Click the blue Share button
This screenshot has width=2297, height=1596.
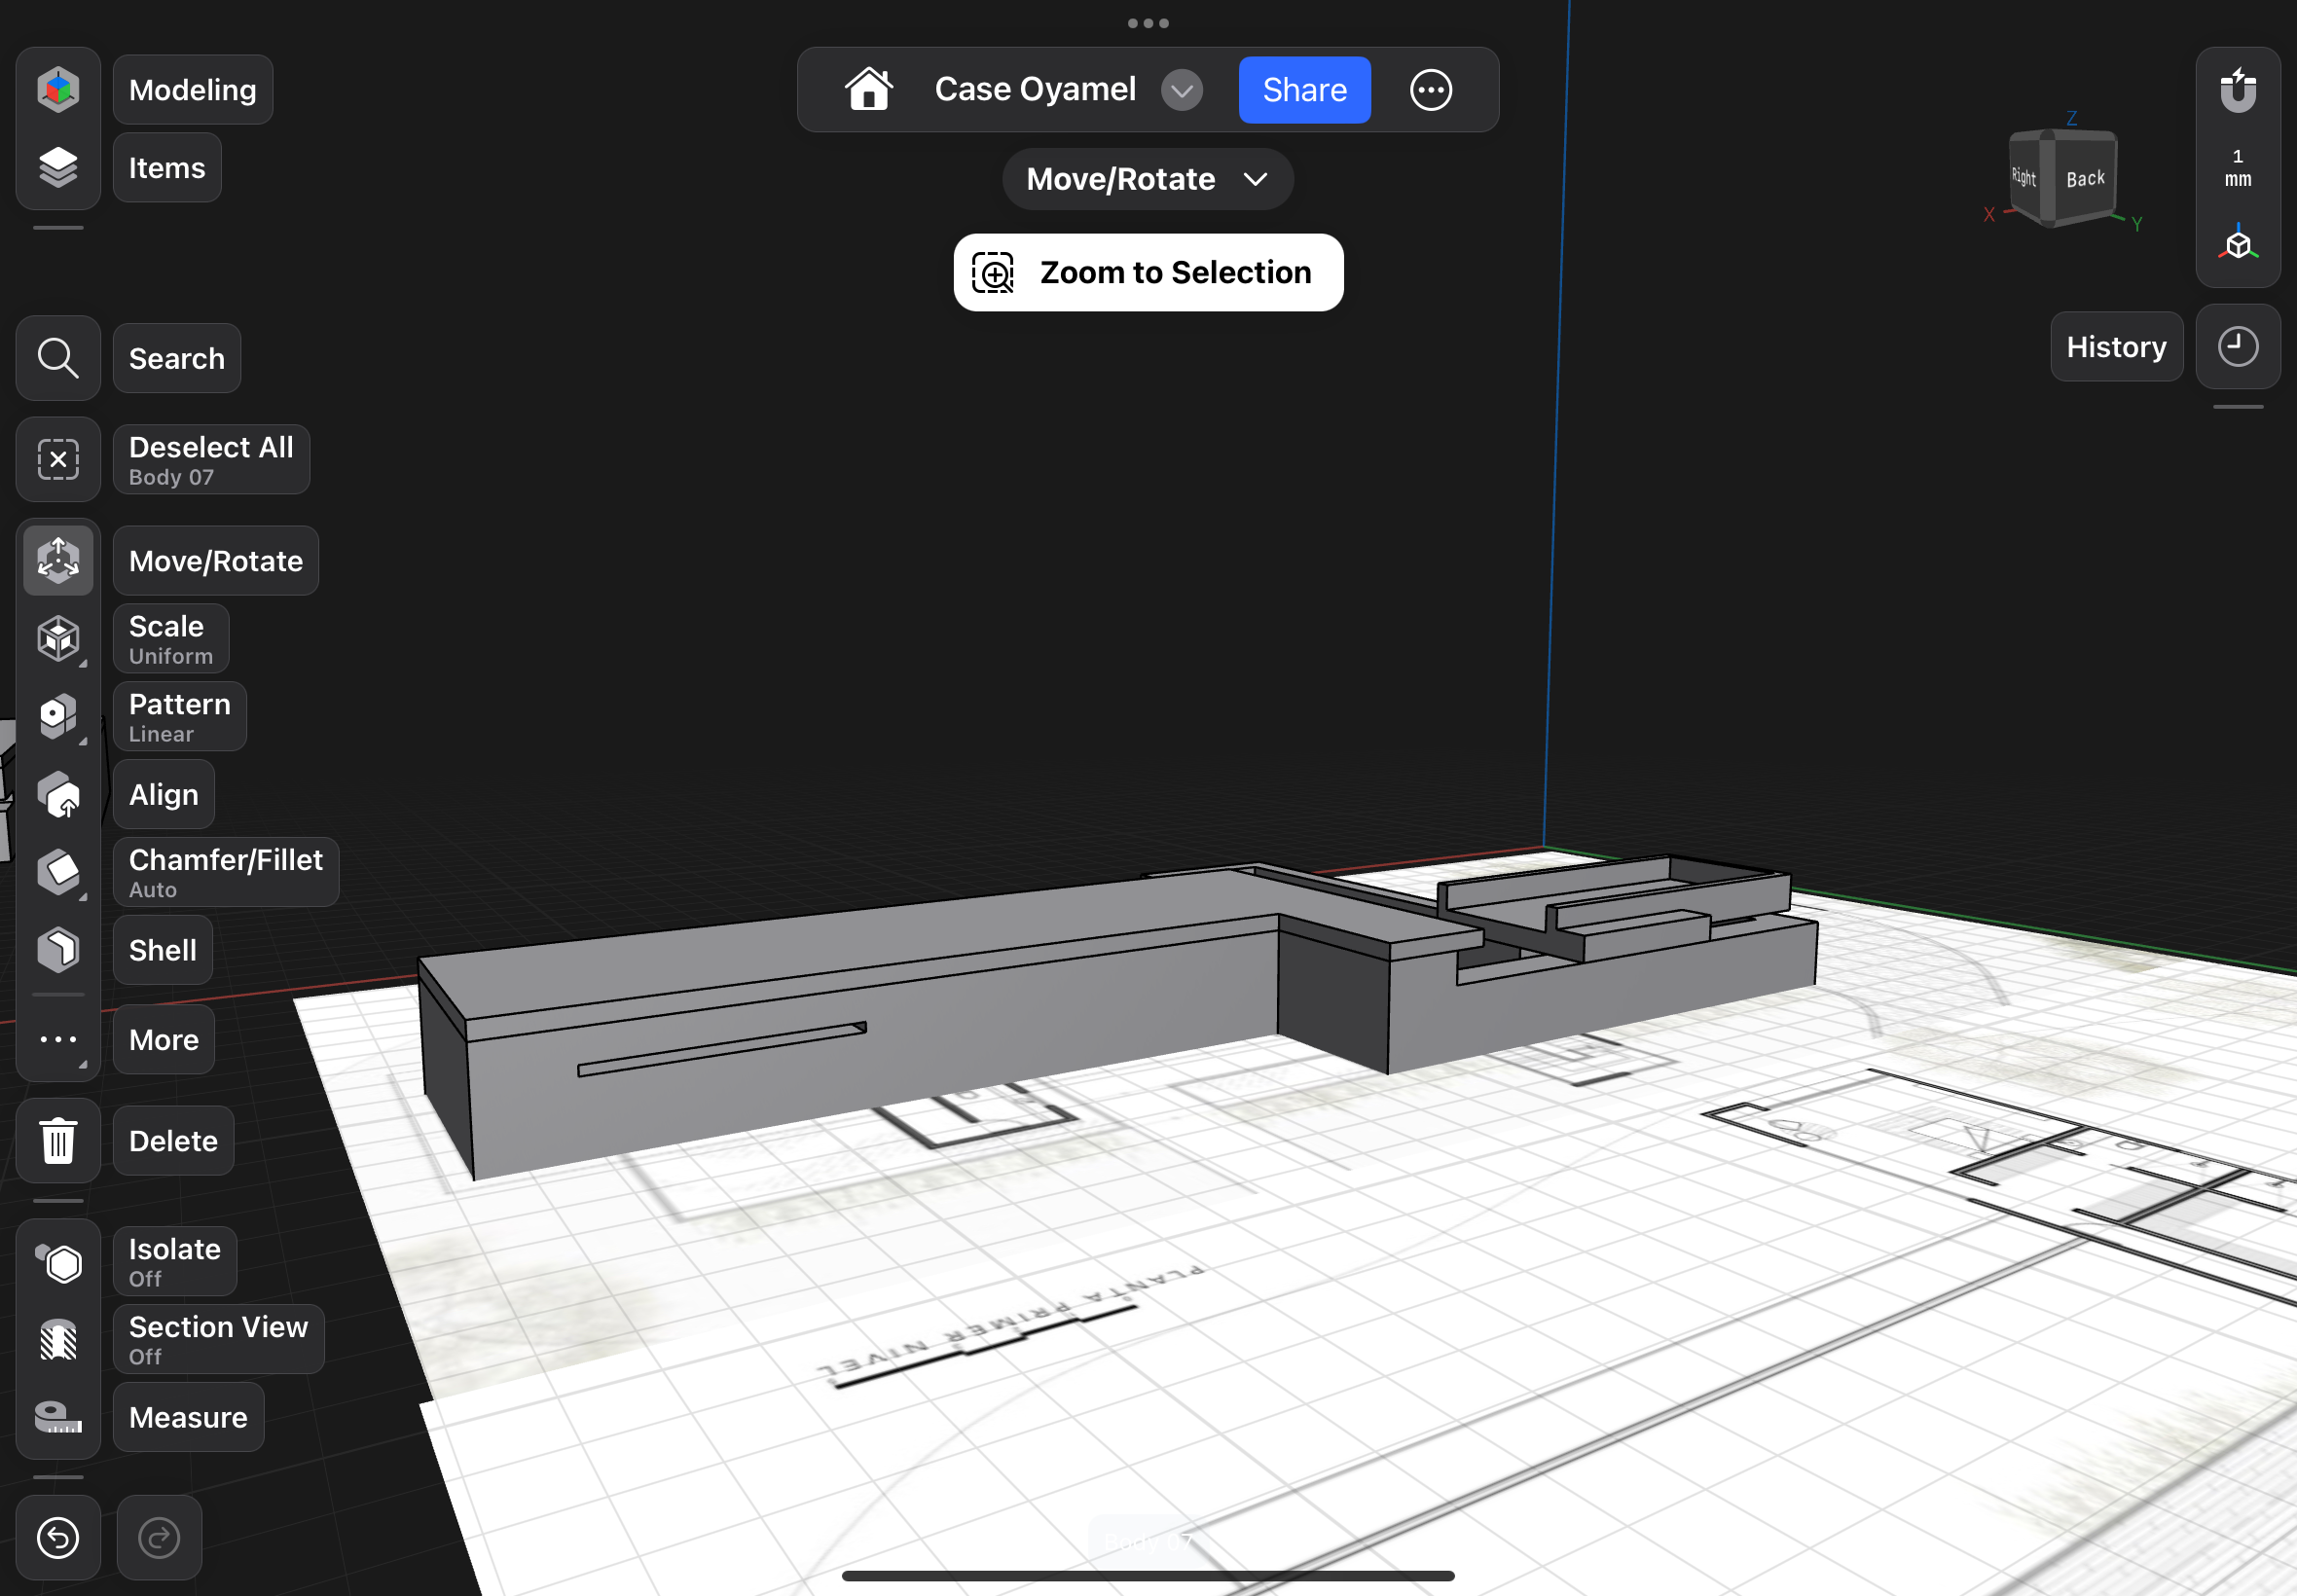coord(1304,90)
